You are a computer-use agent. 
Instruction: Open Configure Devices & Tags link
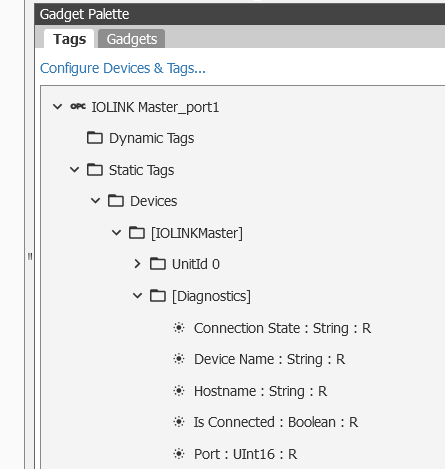pyautogui.click(x=123, y=68)
